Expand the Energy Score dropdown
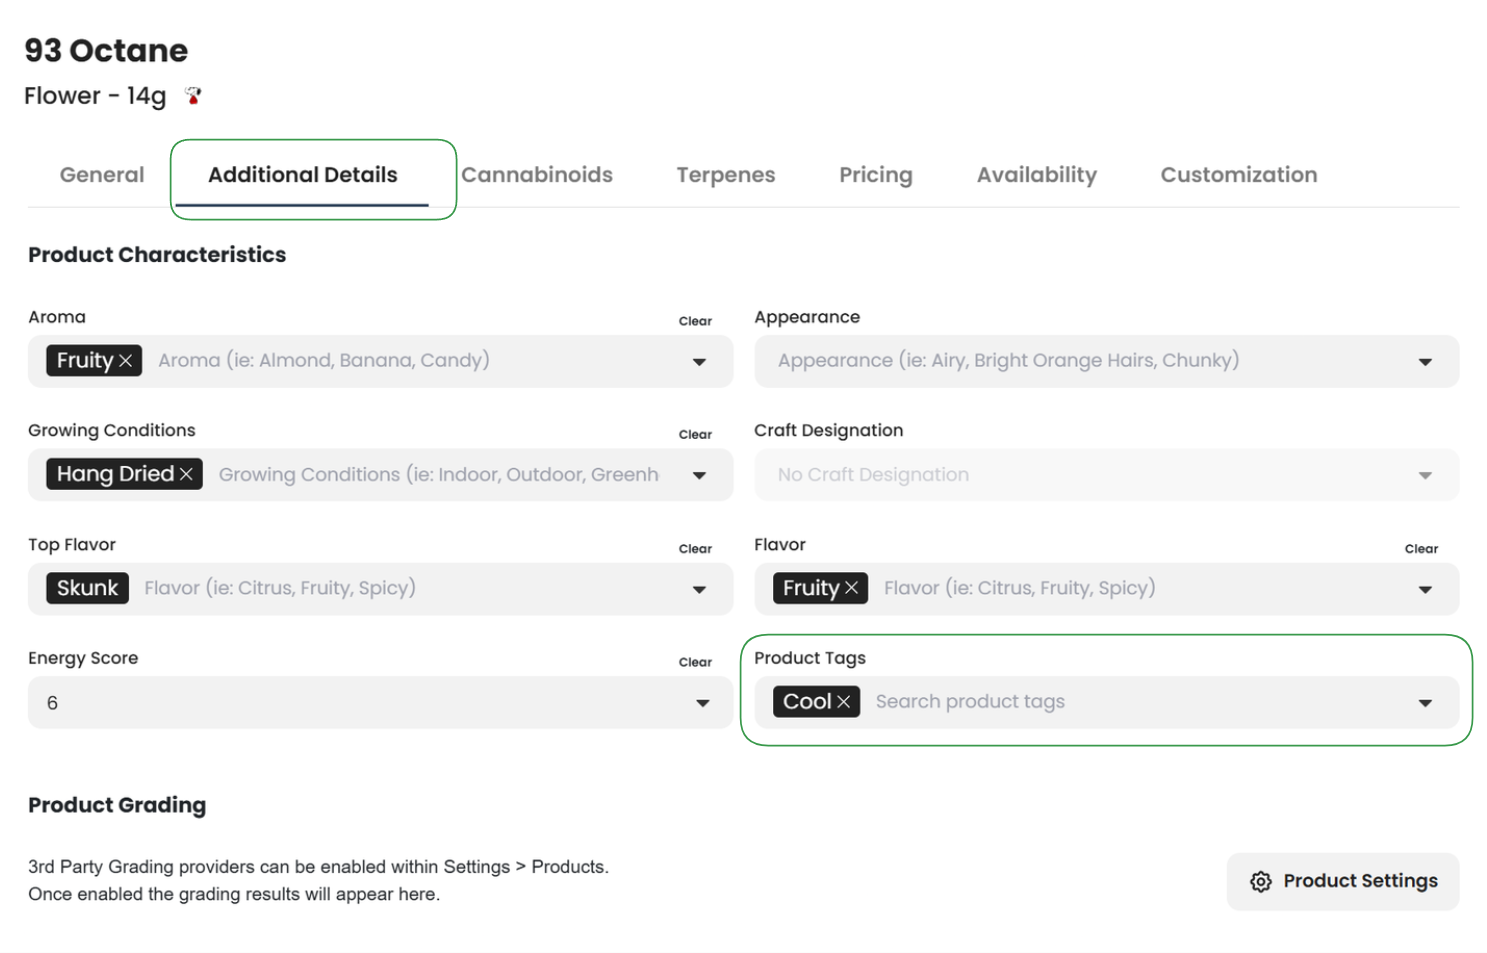Viewport: 1487px width, 953px height. (702, 703)
